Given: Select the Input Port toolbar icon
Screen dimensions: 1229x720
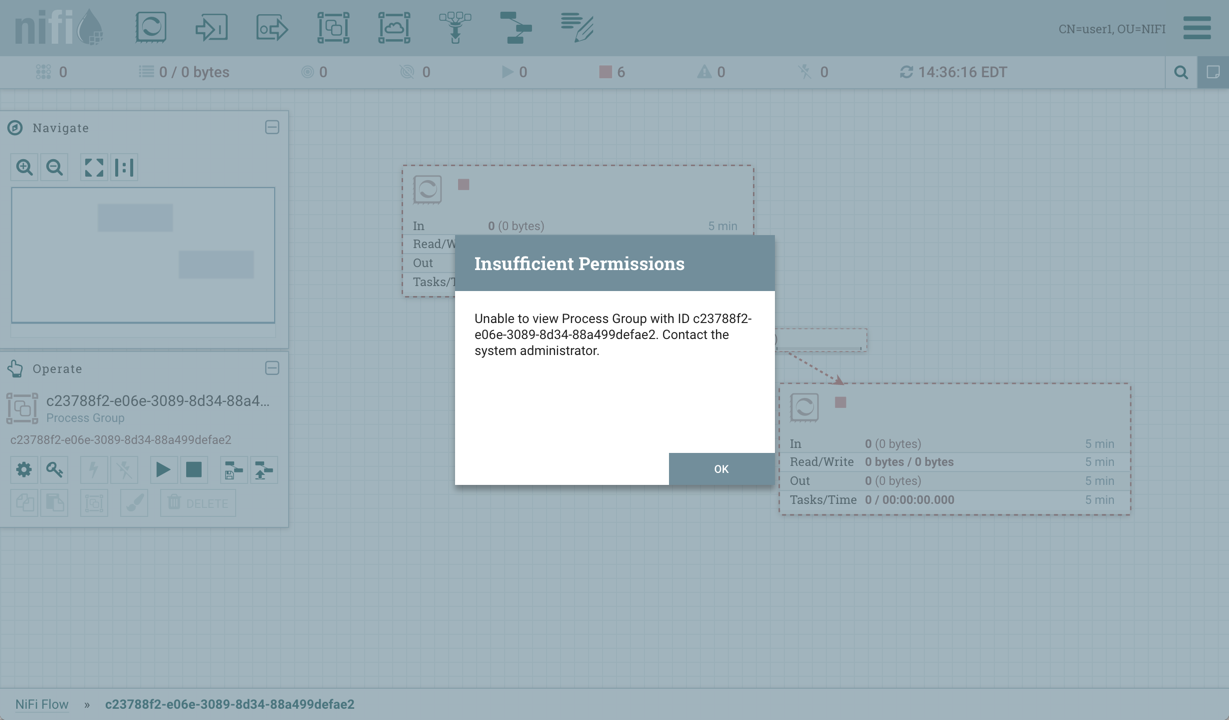Looking at the screenshot, I should pyautogui.click(x=211, y=28).
